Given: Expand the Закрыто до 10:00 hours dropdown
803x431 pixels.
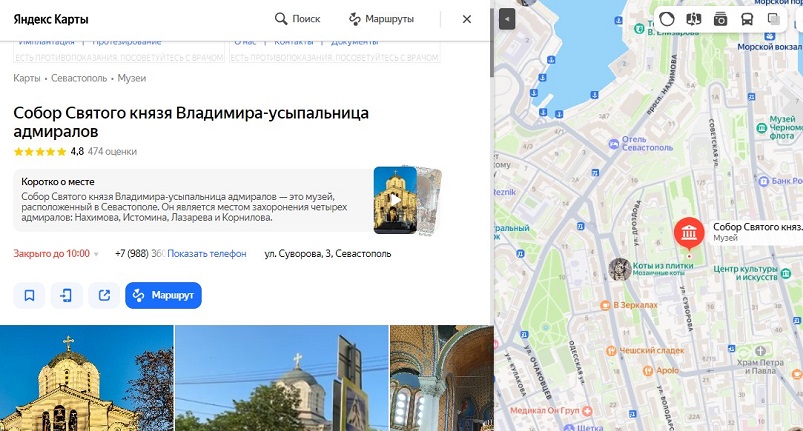Looking at the screenshot, I should [56, 253].
